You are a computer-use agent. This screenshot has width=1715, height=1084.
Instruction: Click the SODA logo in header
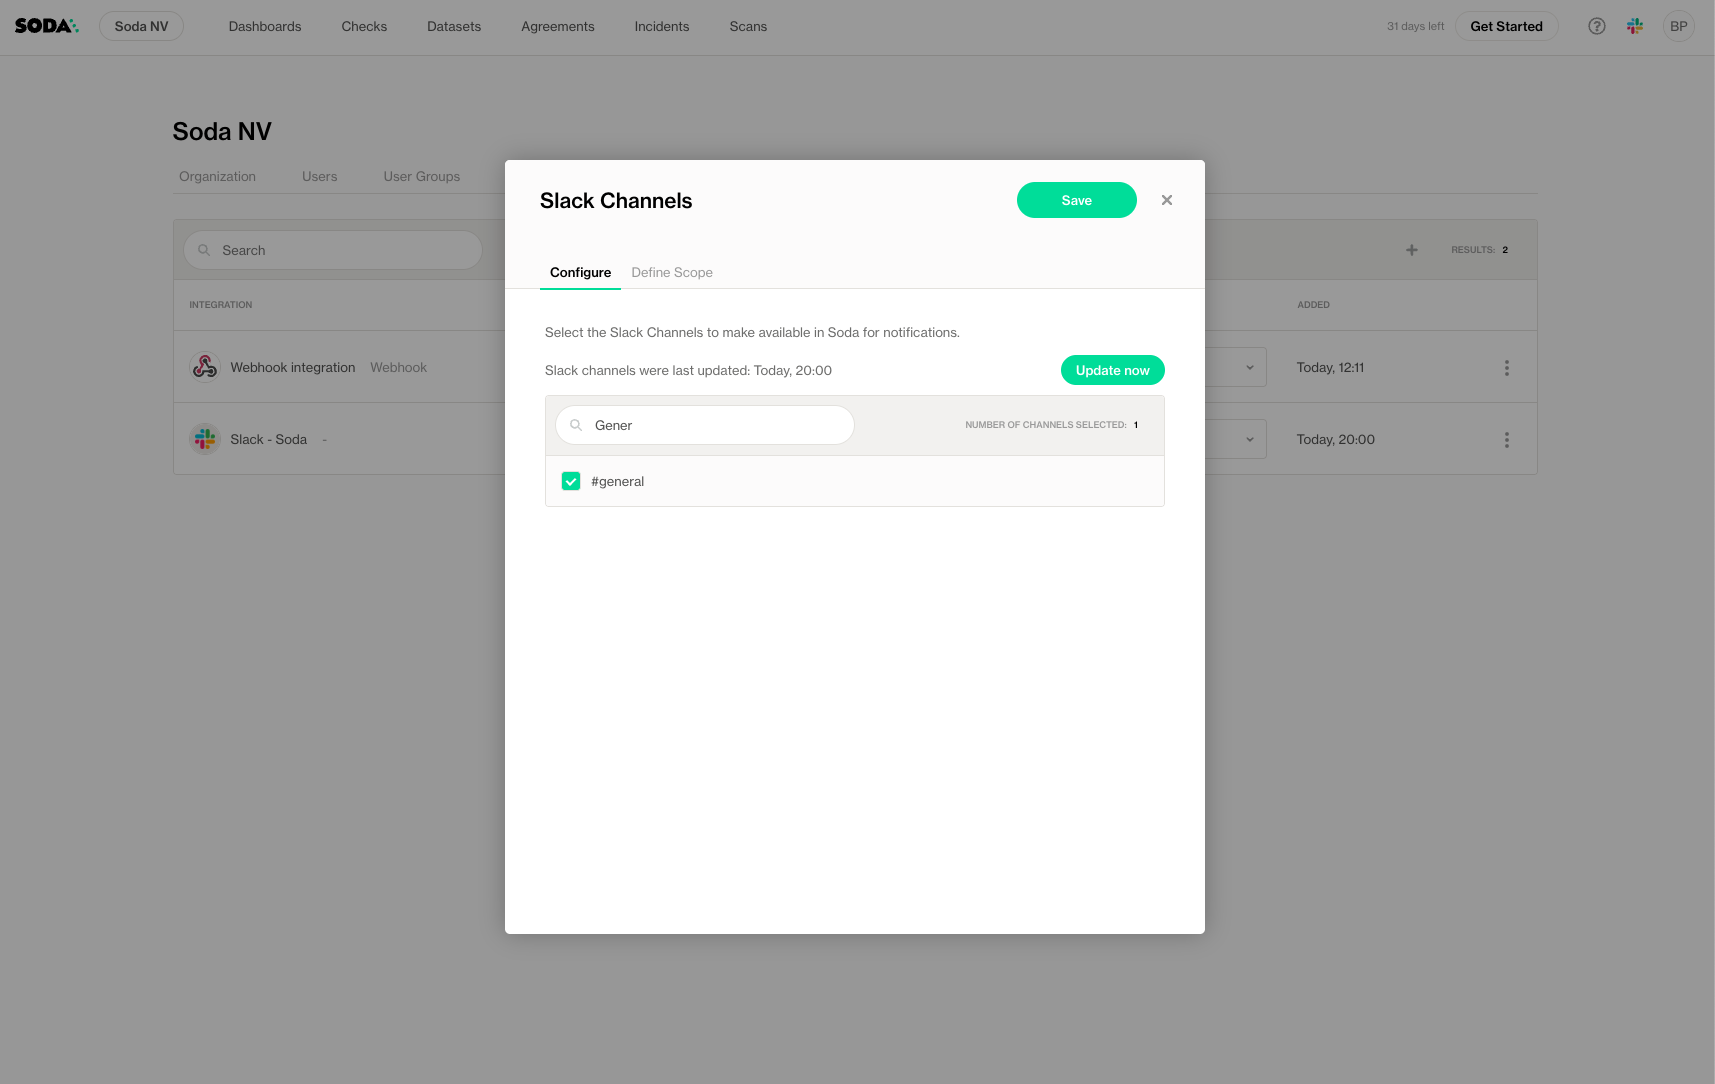point(46,26)
